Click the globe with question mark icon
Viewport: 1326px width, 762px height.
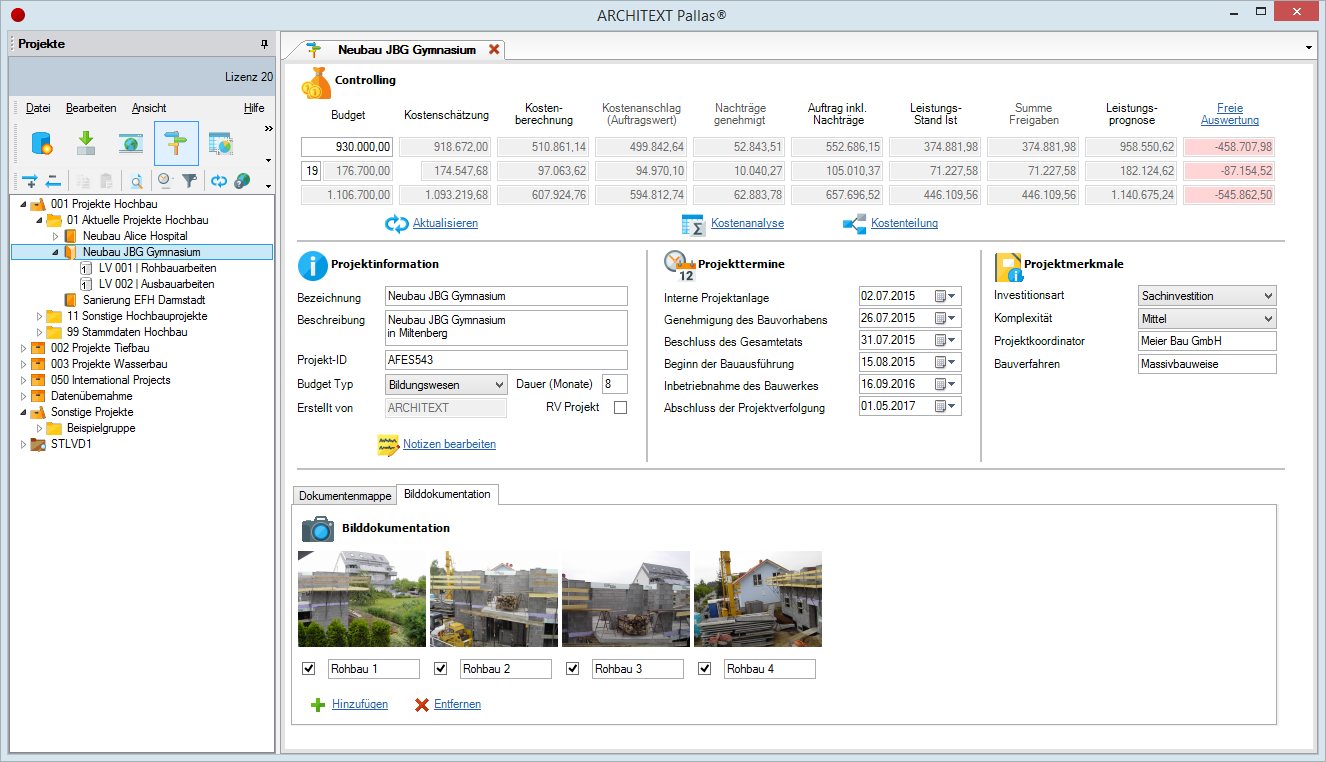(242, 181)
